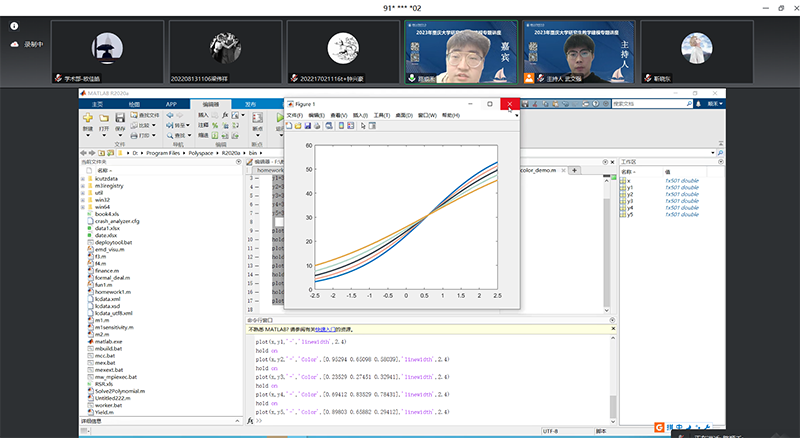
Task: Open the New dropdown arrow in ribbon
Action: tap(88, 136)
